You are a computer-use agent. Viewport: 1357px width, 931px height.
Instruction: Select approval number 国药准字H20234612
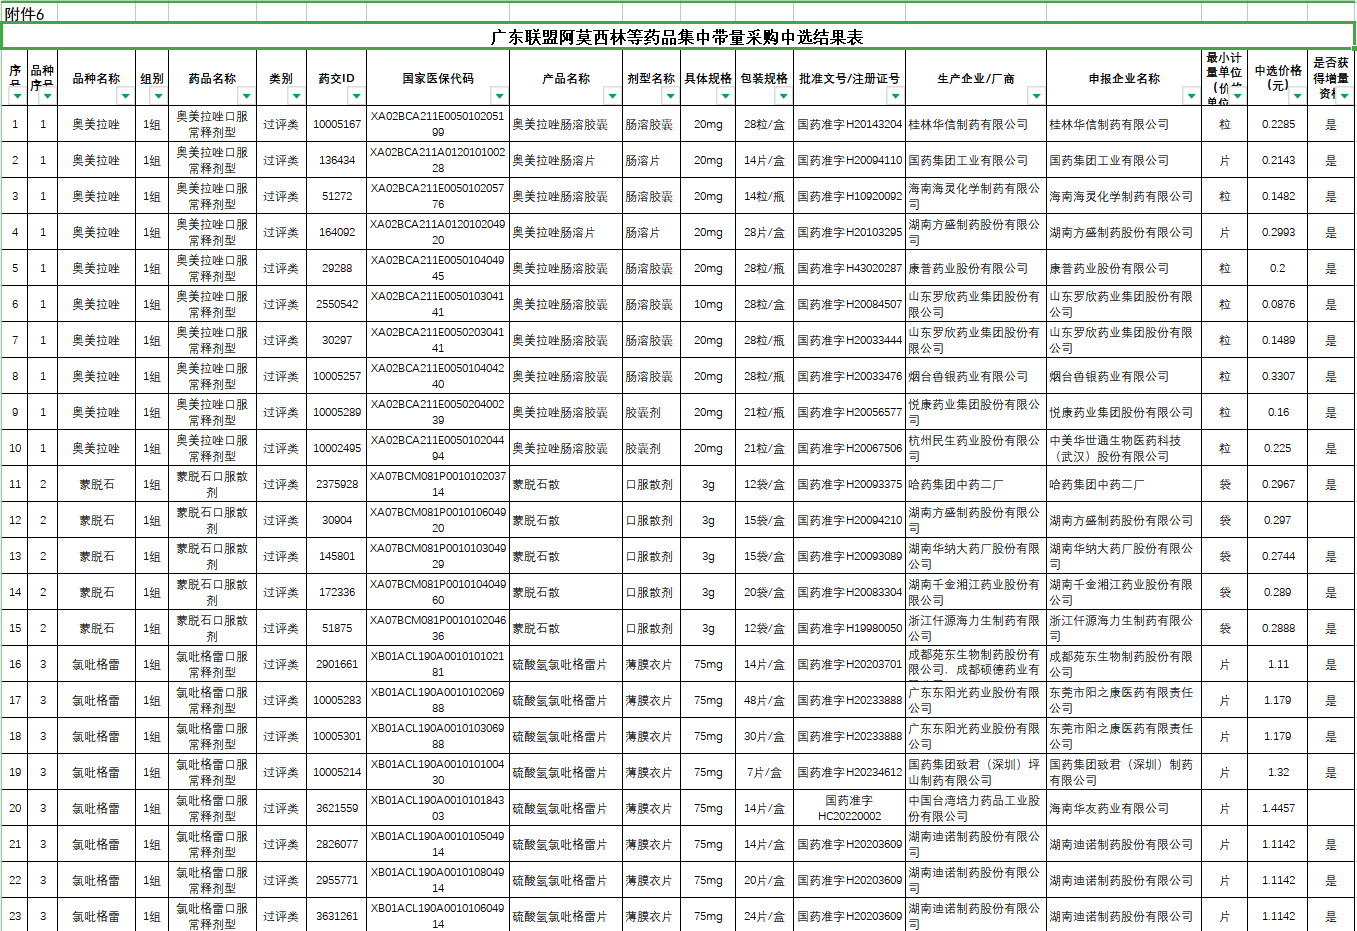(x=850, y=772)
